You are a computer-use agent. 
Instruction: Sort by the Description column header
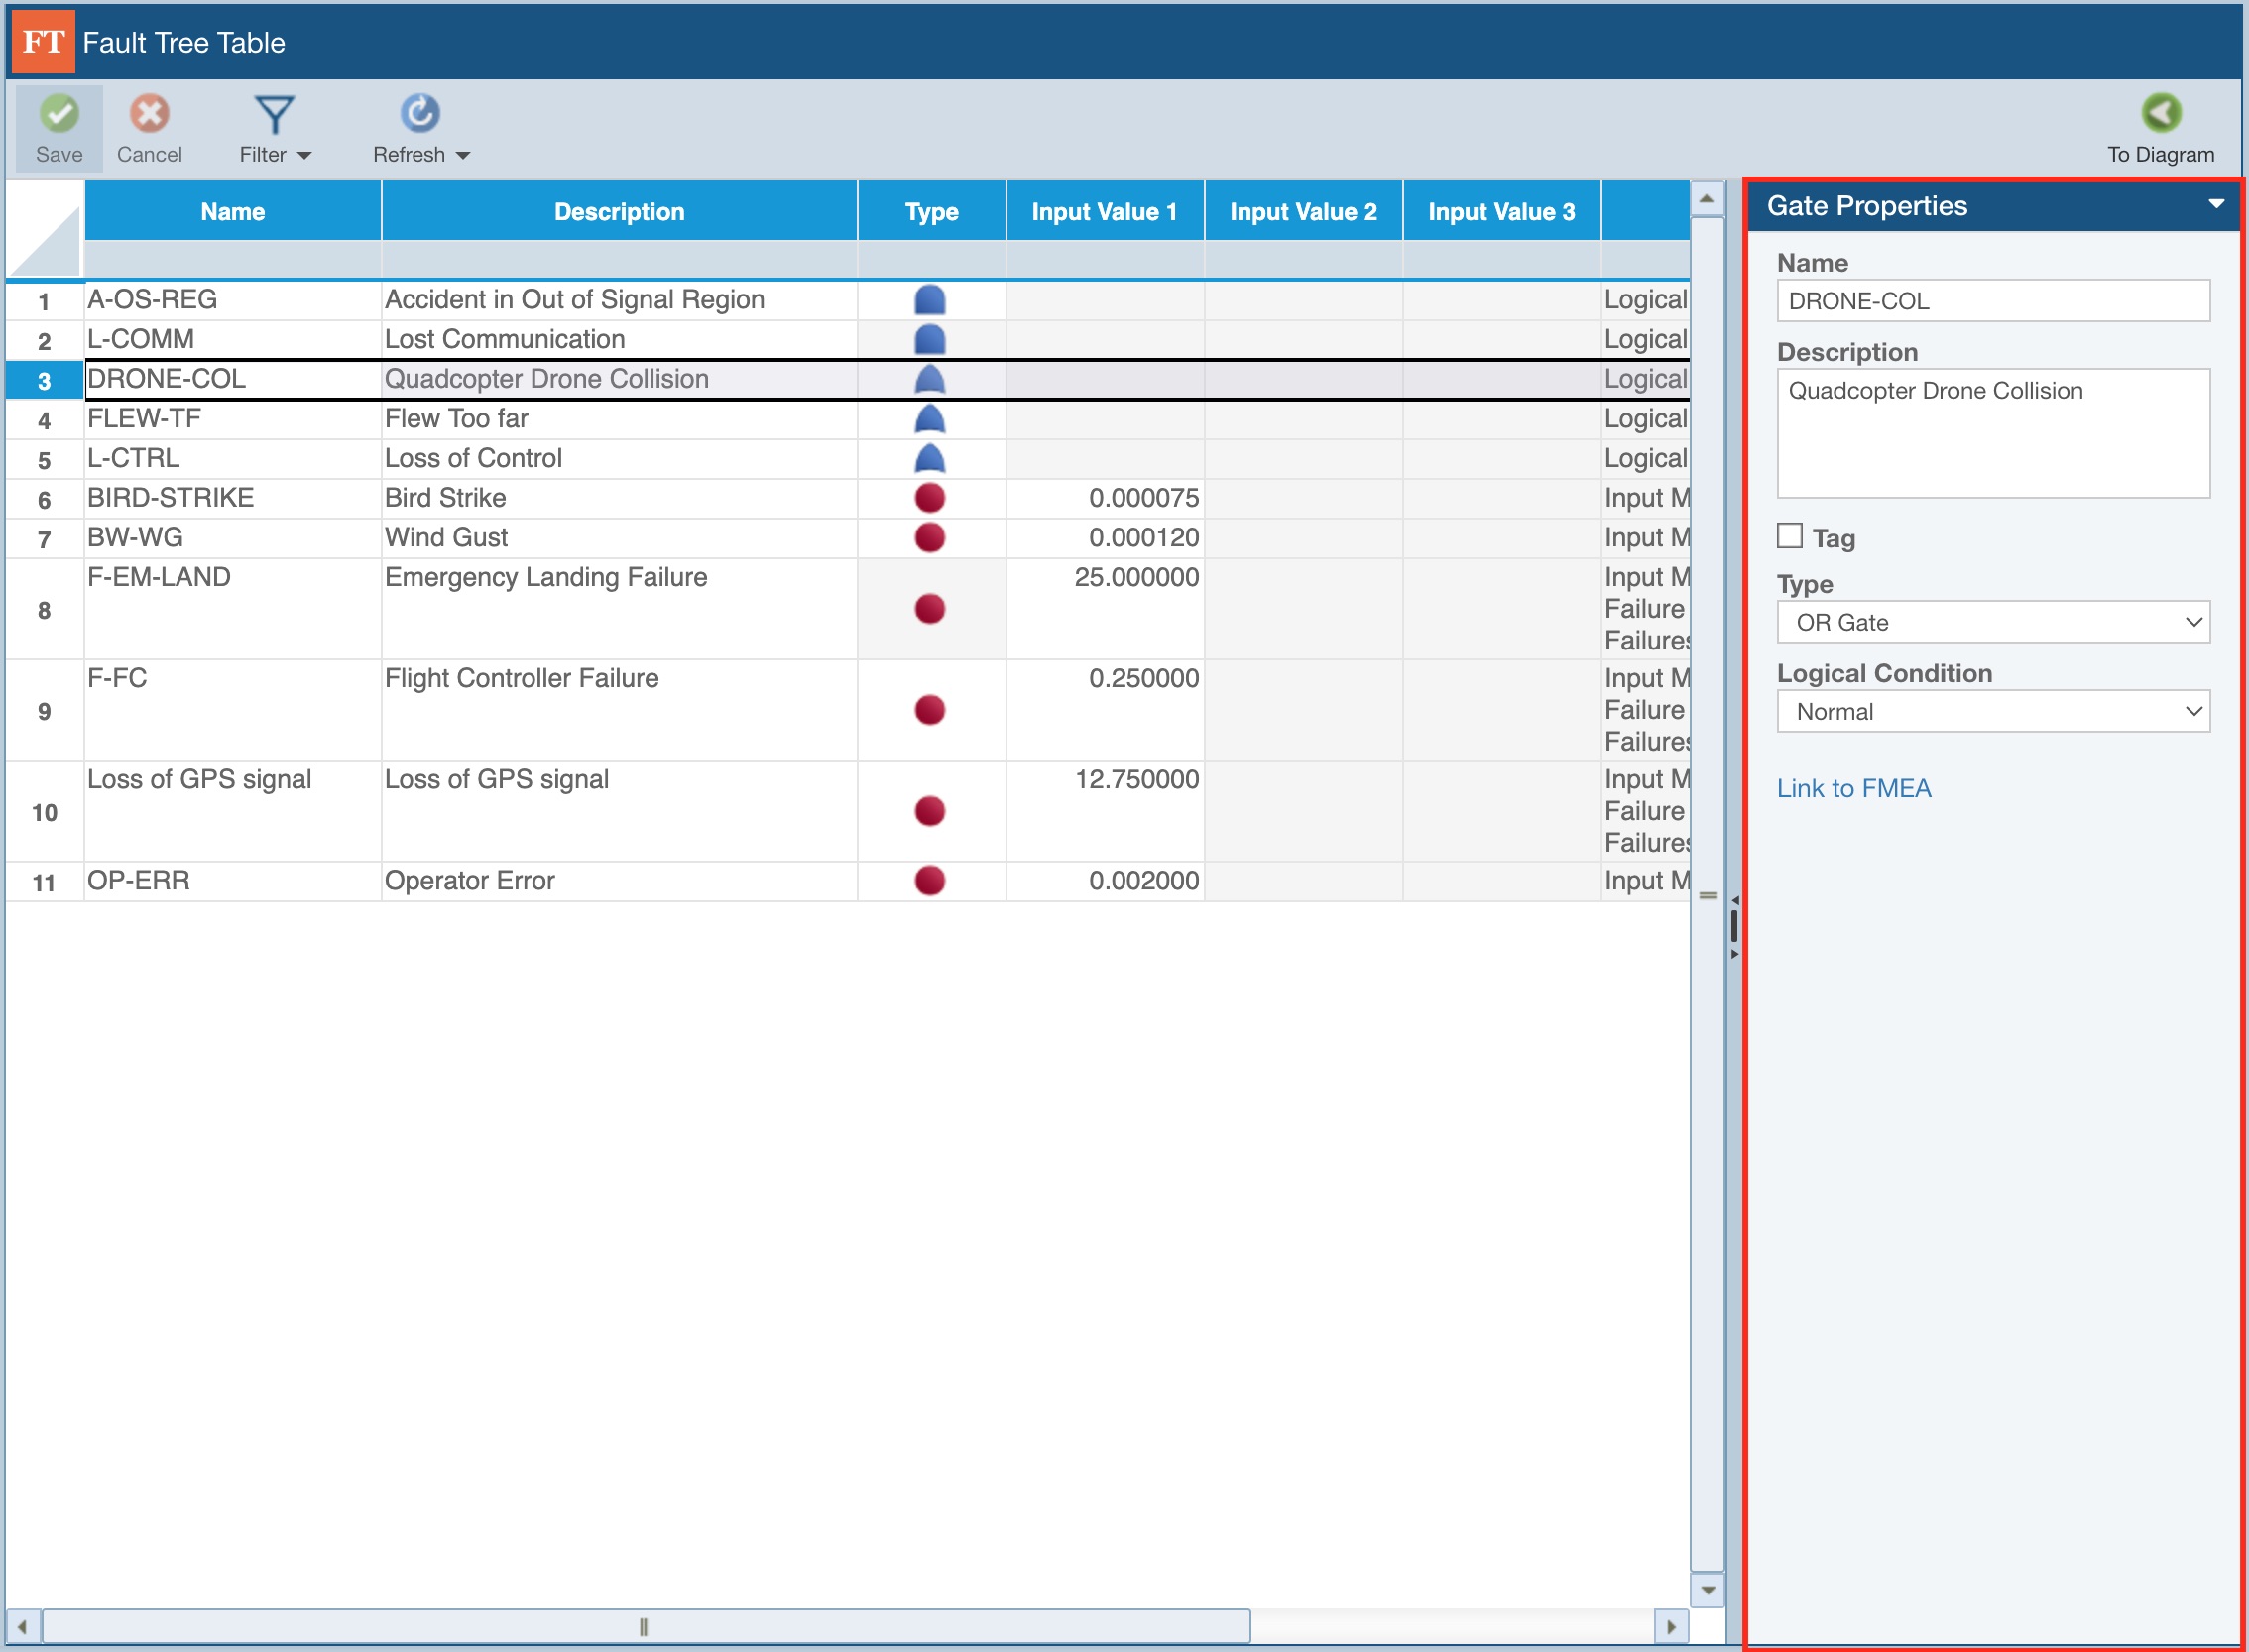tap(619, 212)
